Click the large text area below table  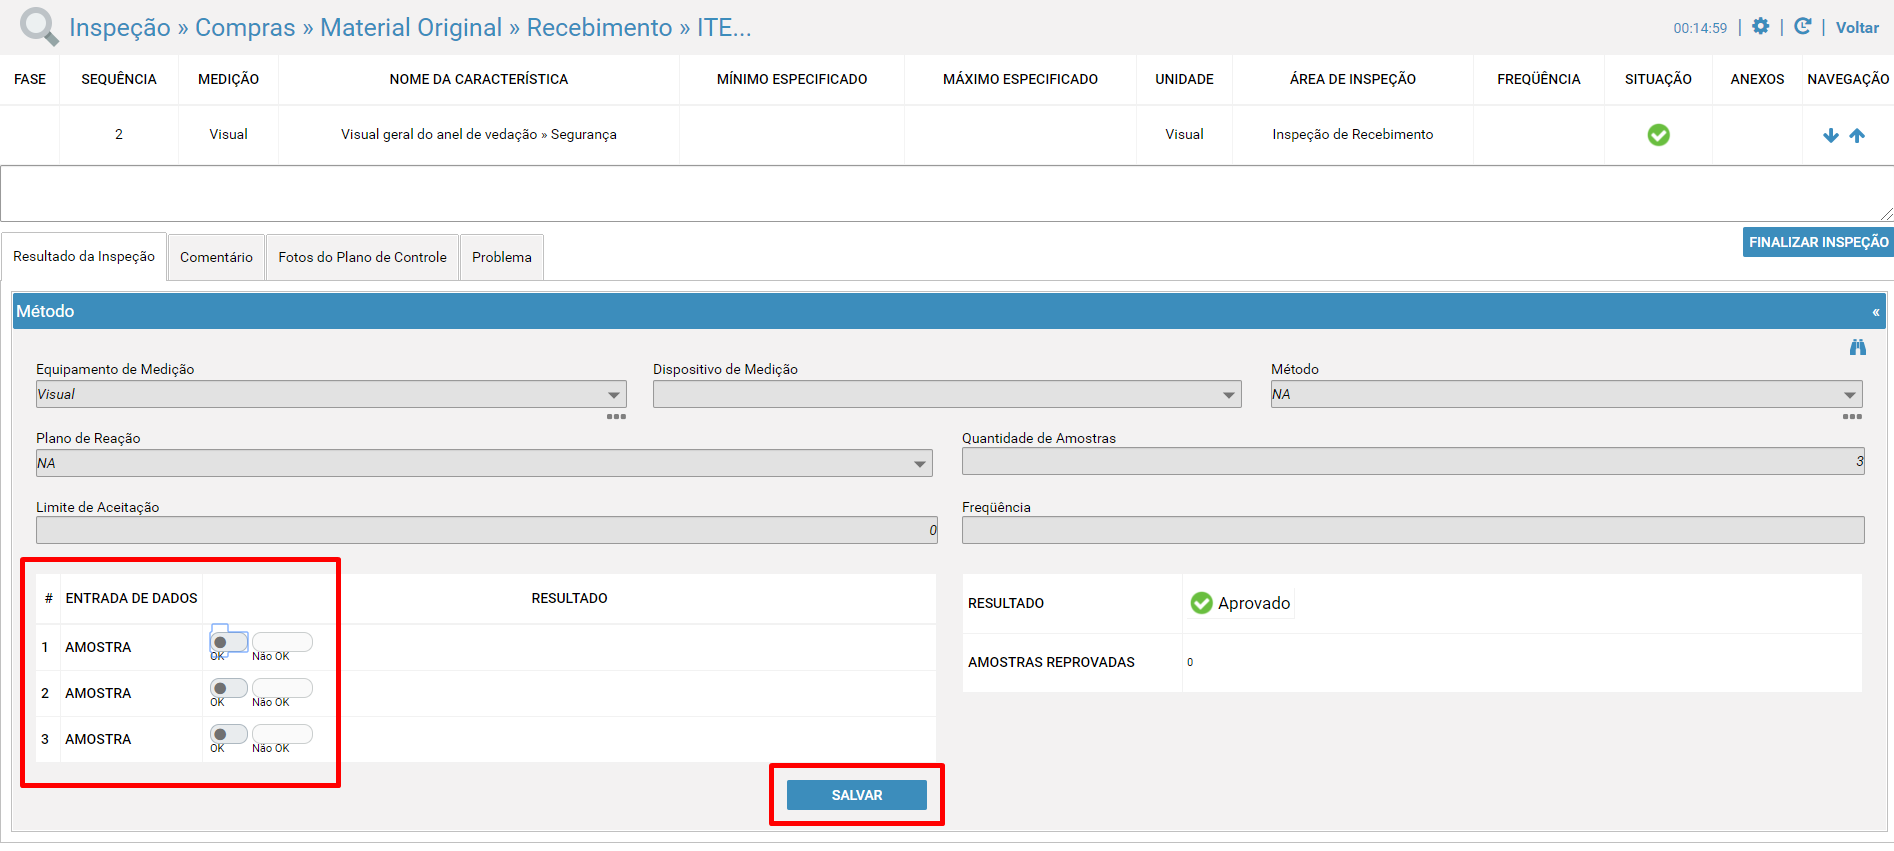pos(946,193)
